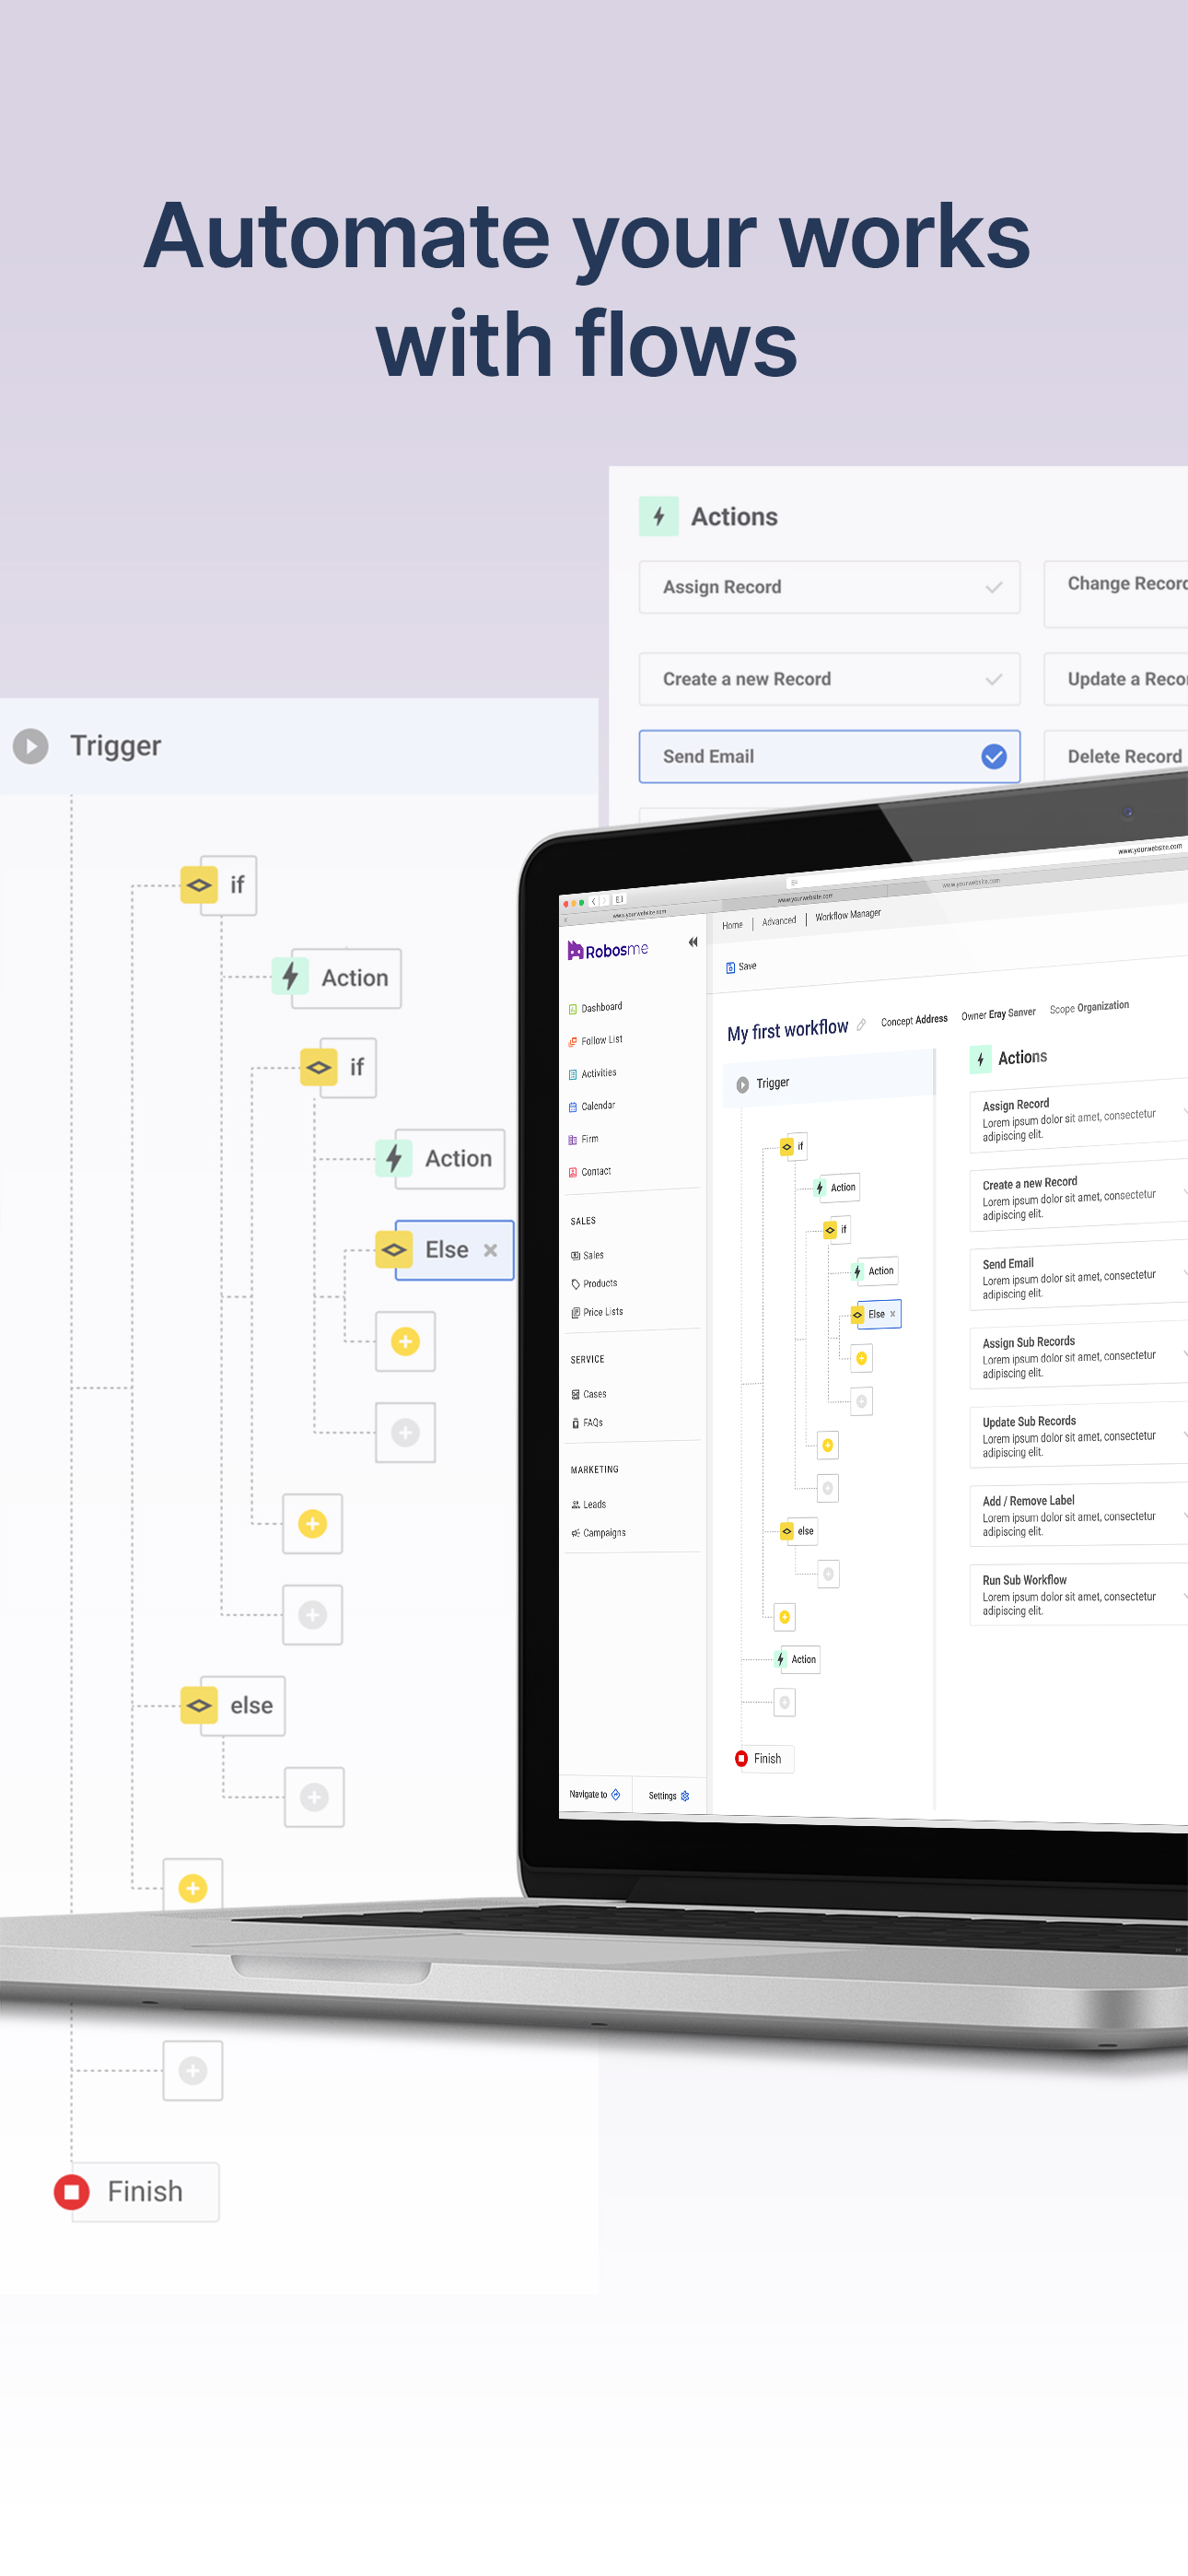Open Sales item under the SALES section on the laptop
This screenshot has width=1188, height=2576.
tap(588, 1255)
